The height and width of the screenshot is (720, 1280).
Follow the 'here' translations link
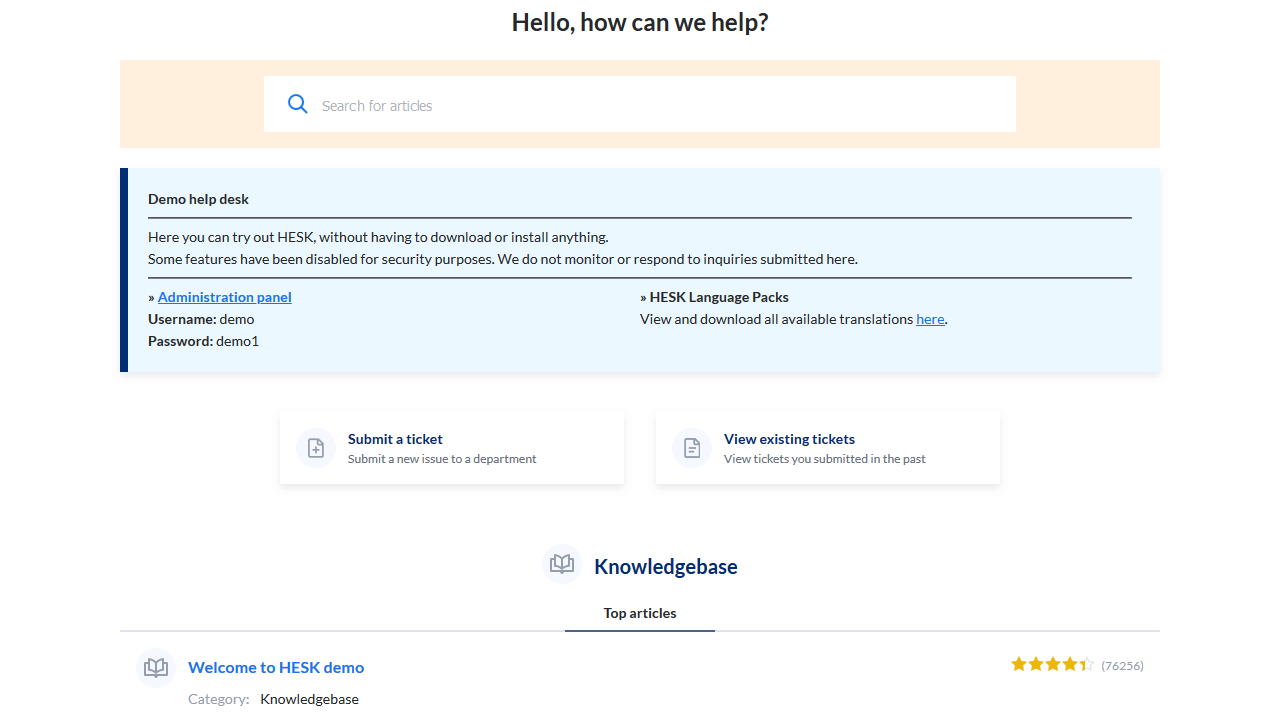click(930, 319)
